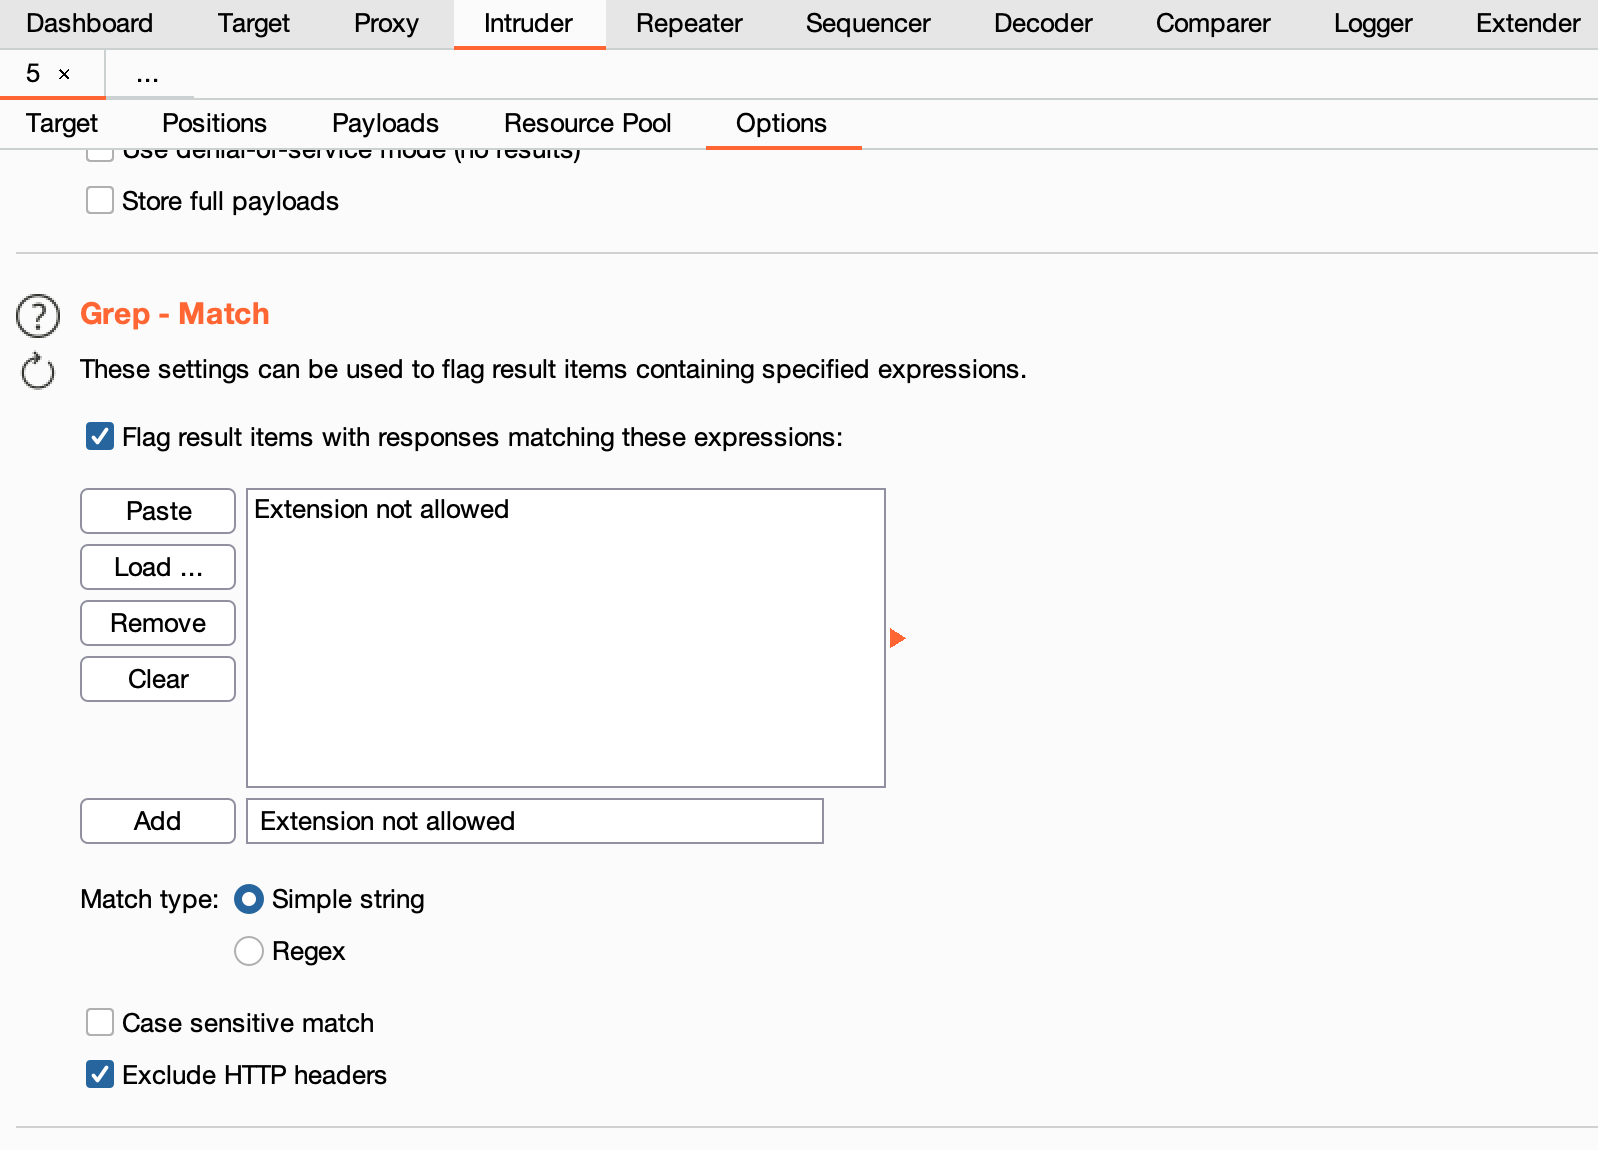The image size is (1598, 1150).
Task: Switch to Sequencer tab
Action: point(868,23)
